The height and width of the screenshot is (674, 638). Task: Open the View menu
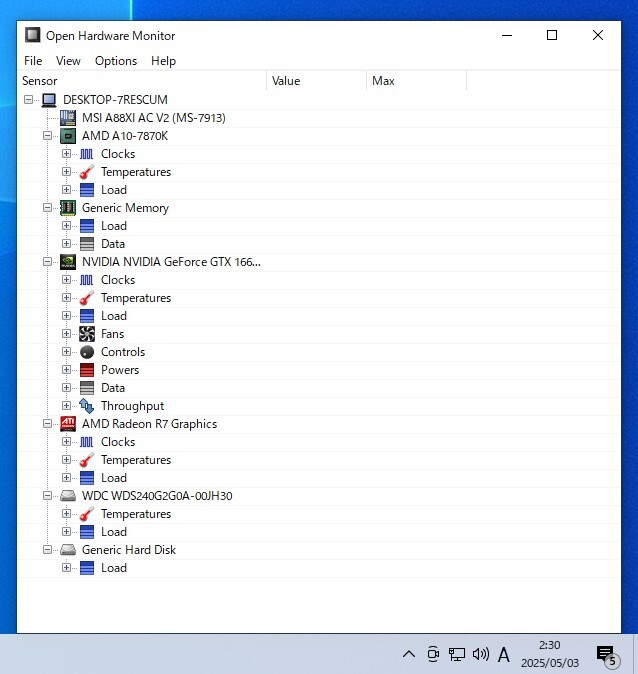(x=68, y=61)
